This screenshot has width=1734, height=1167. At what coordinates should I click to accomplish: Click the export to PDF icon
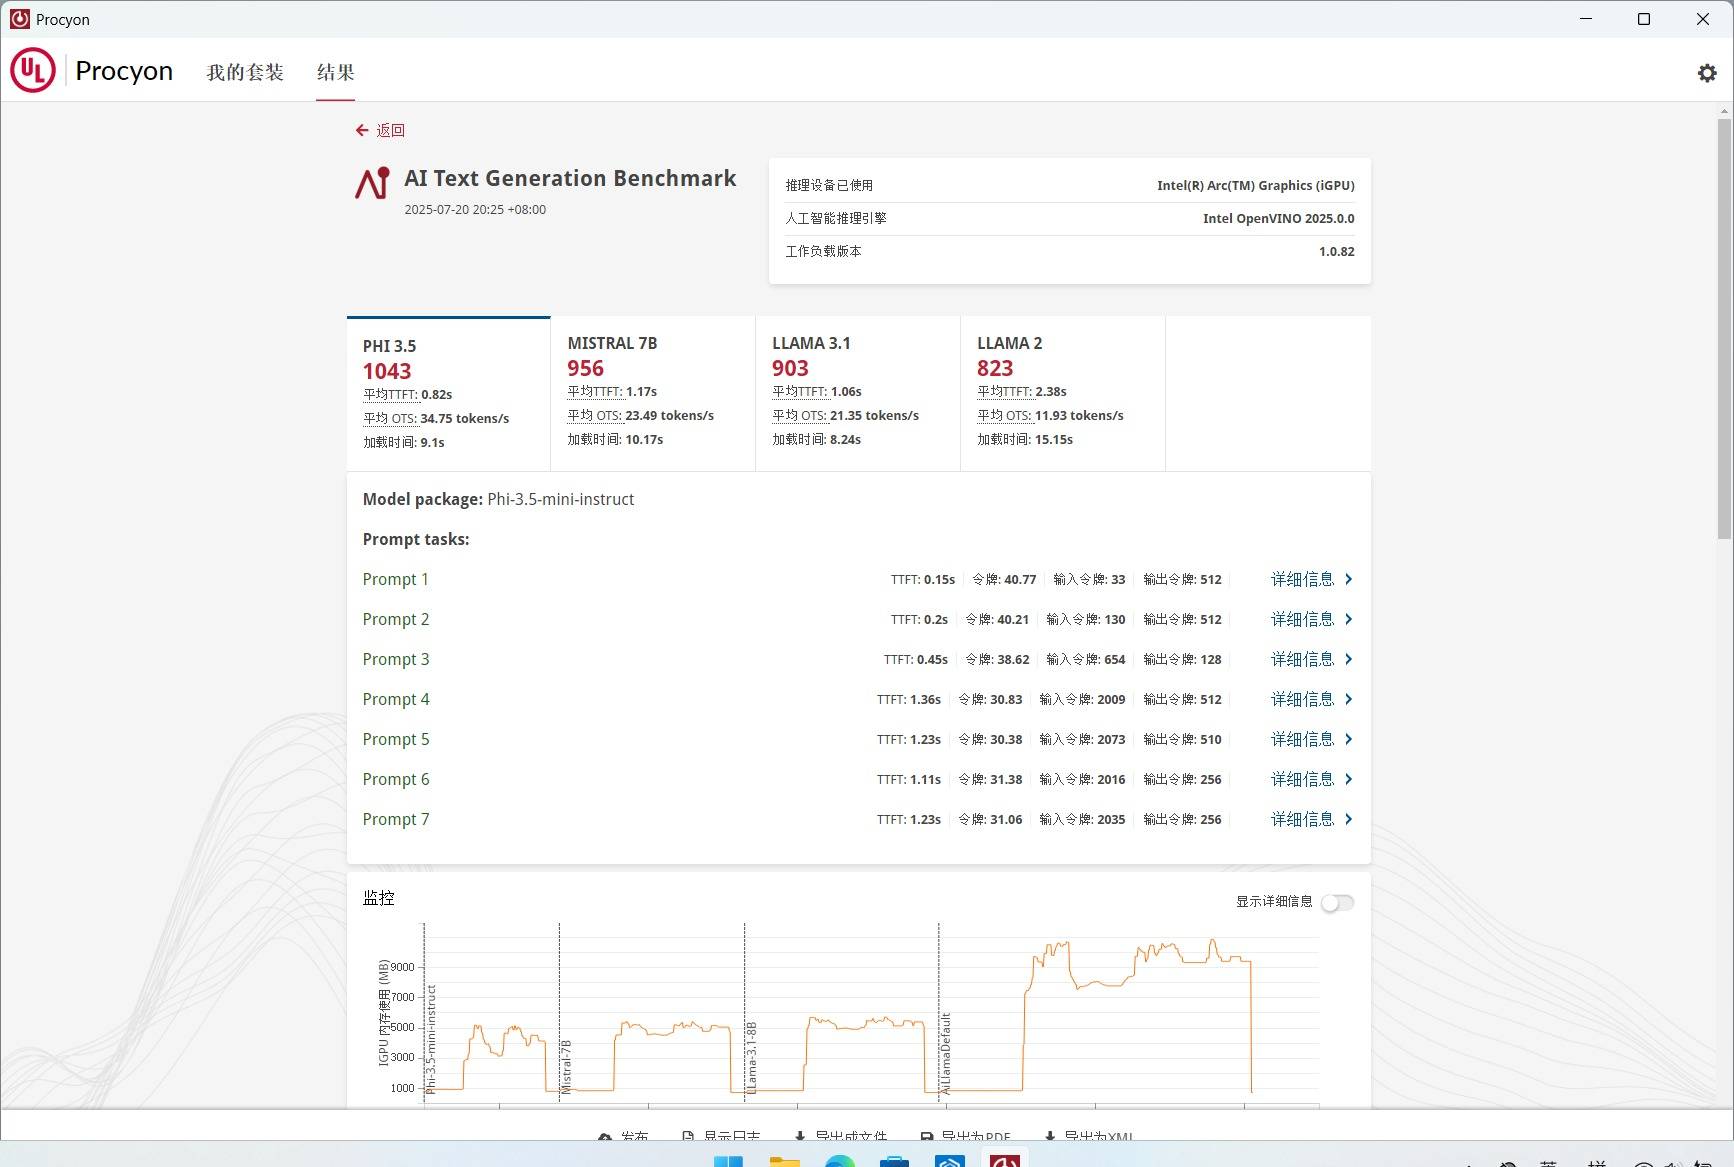pyautogui.click(x=927, y=1137)
